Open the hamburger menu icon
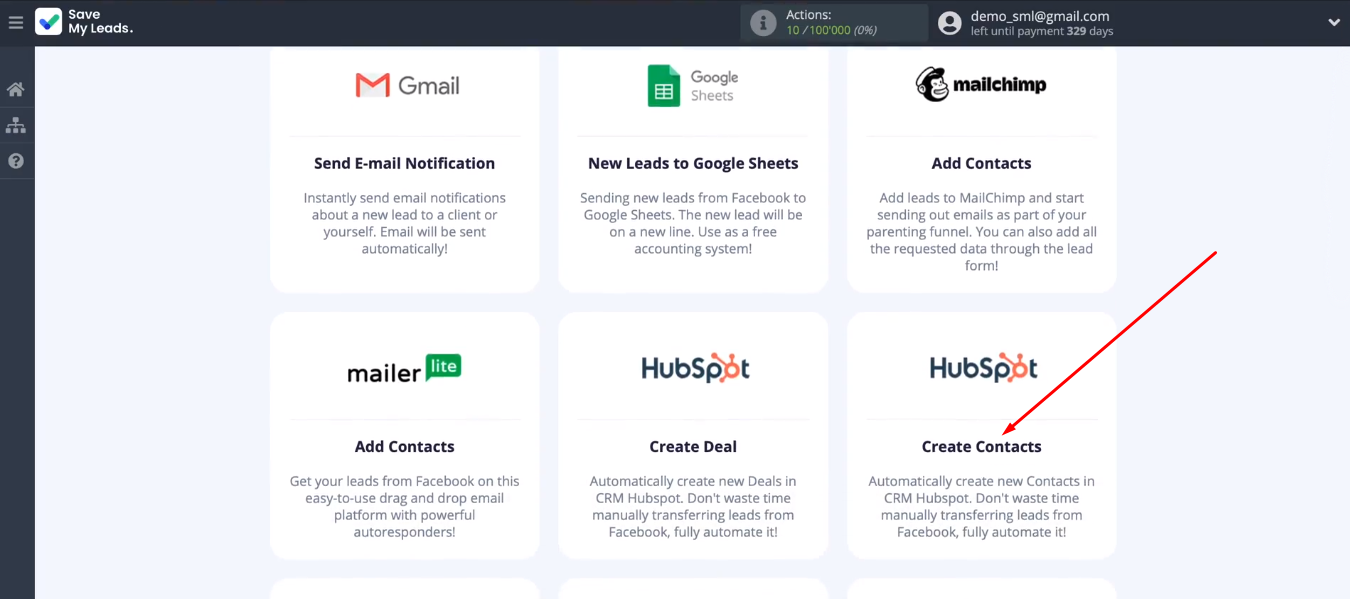 tap(16, 22)
